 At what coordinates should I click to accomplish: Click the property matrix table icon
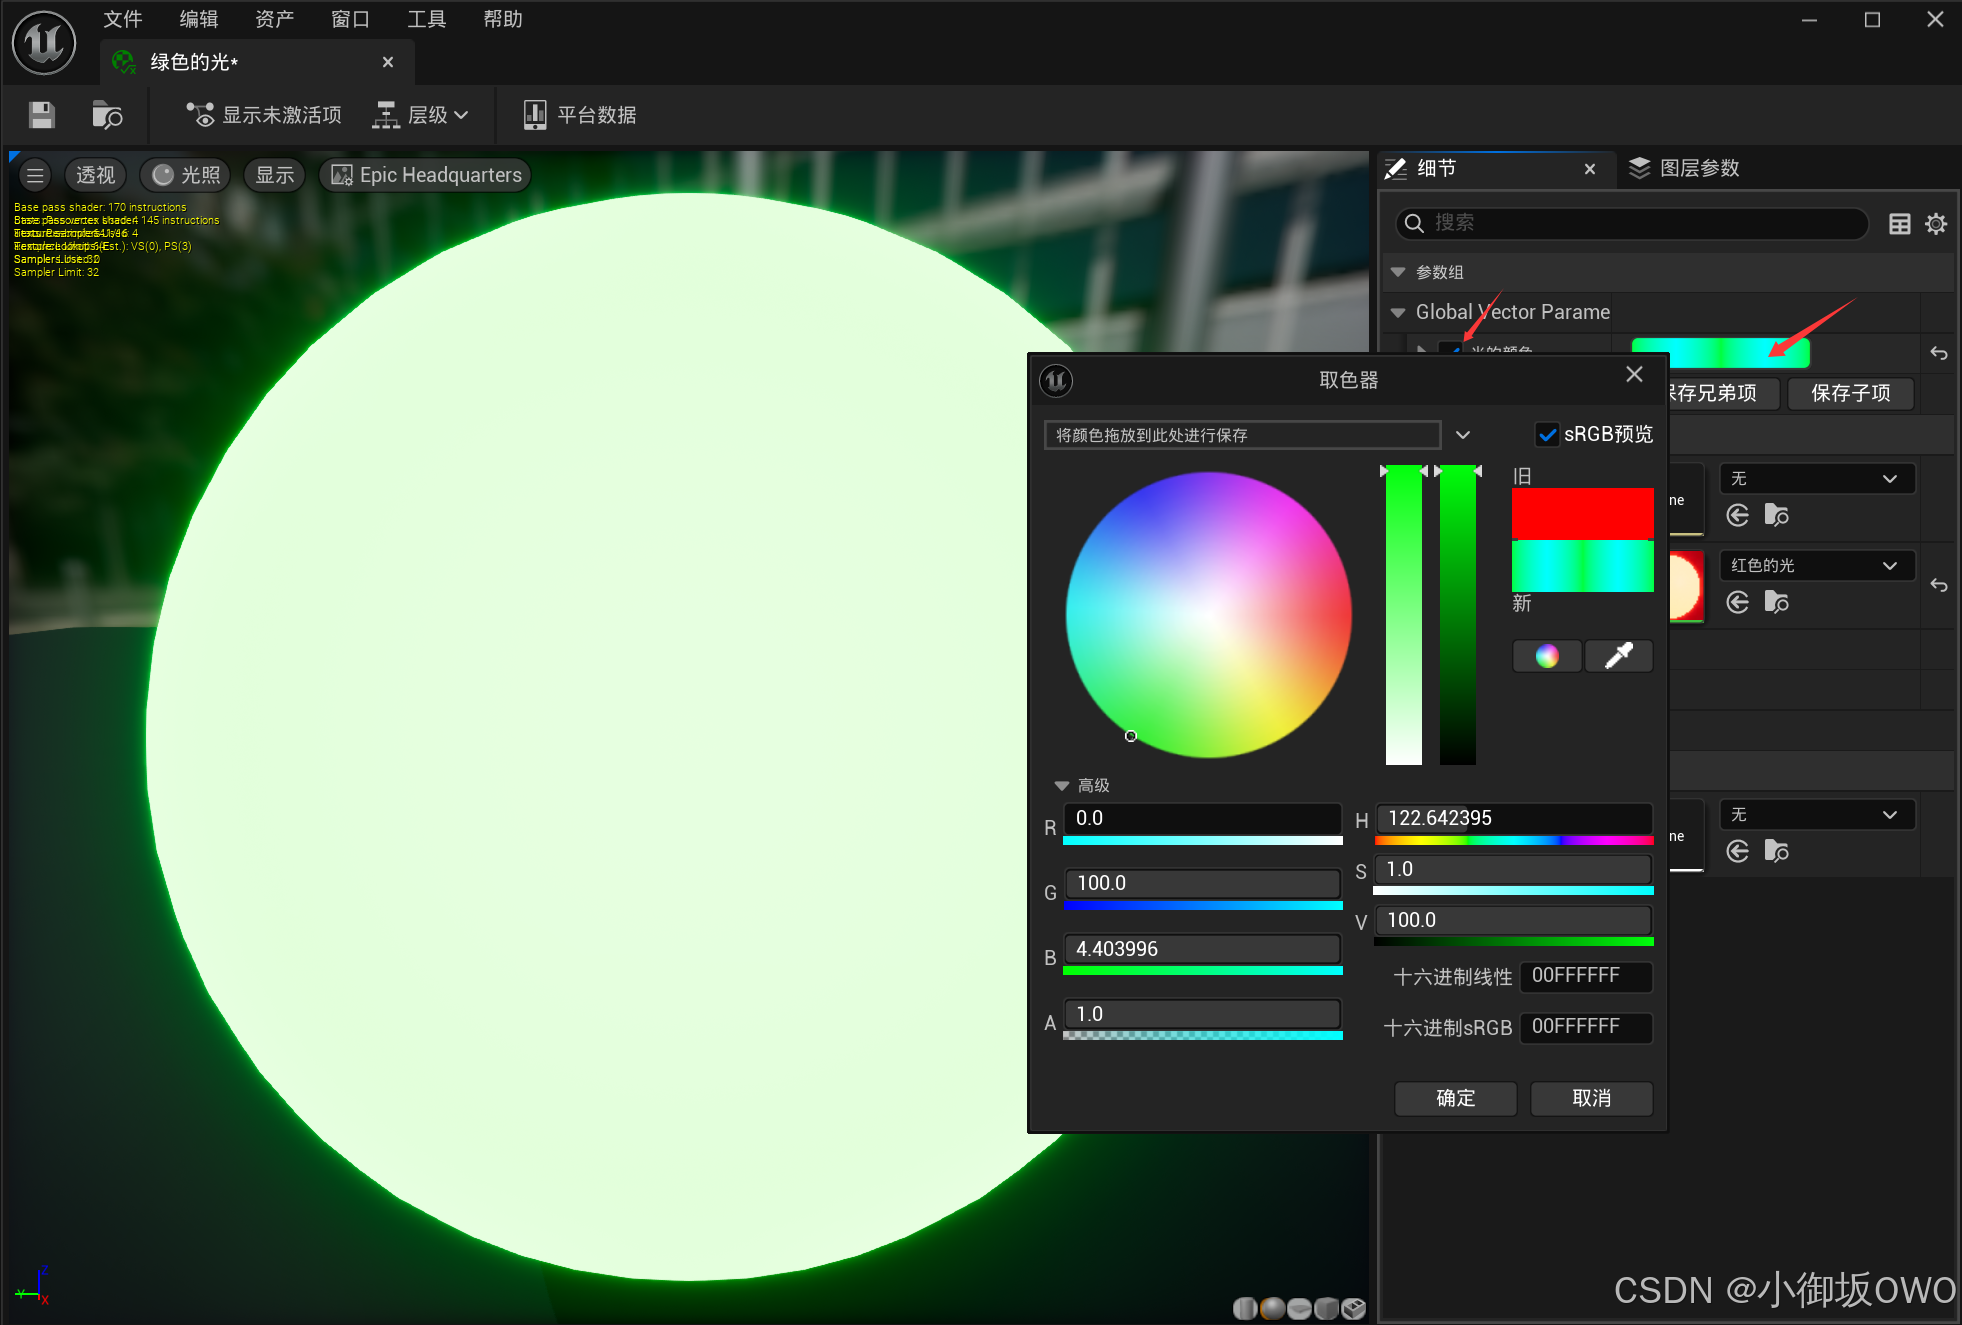click(1899, 223)
